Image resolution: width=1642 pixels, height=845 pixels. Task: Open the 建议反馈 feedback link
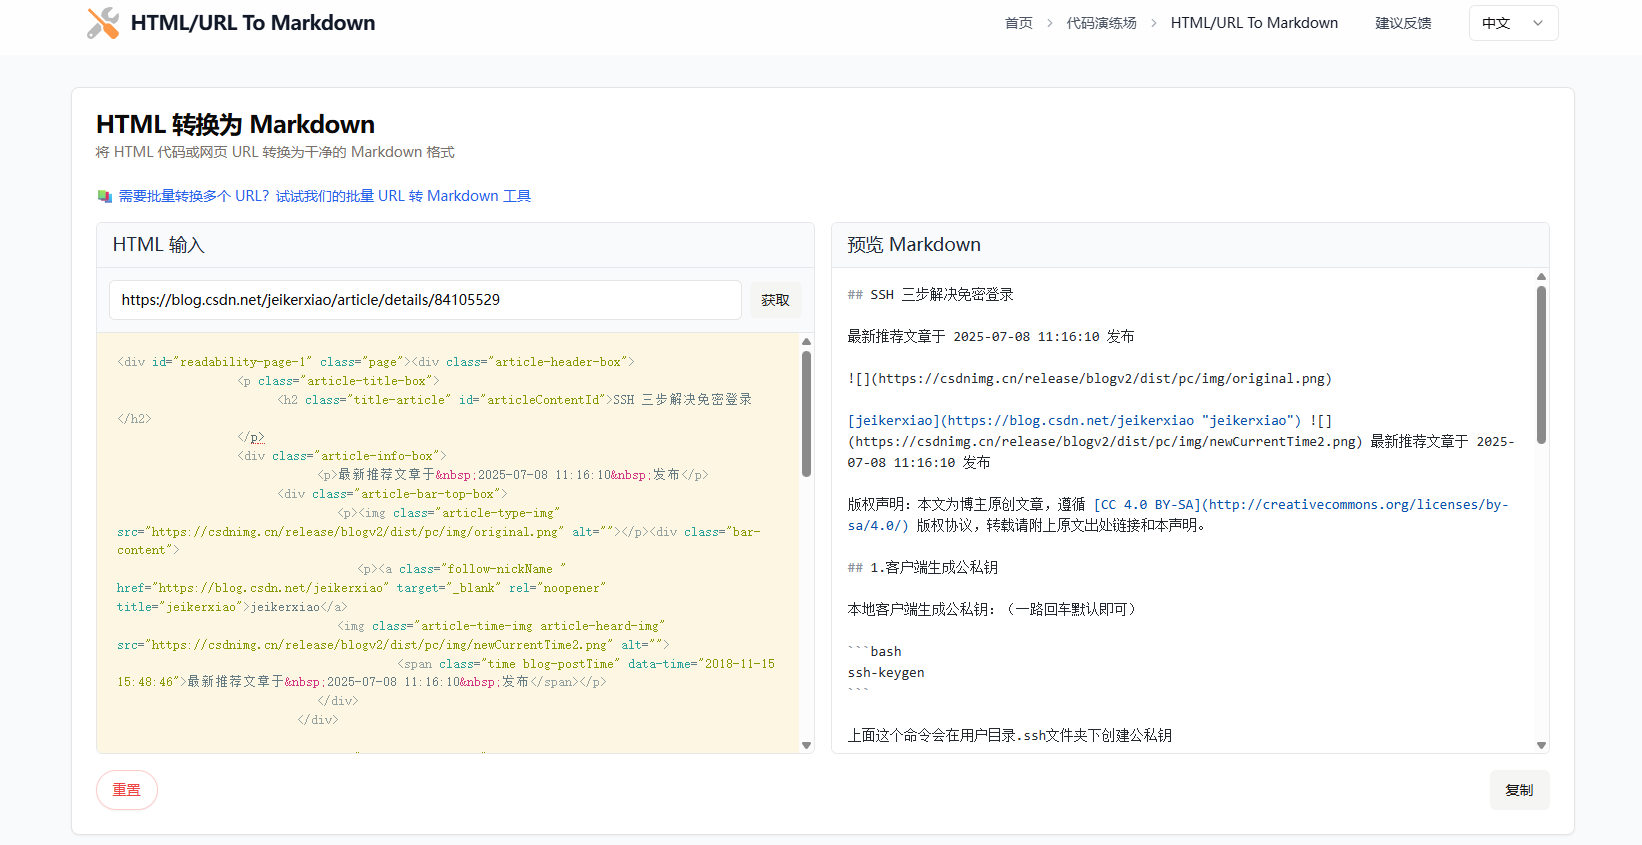1403,23
